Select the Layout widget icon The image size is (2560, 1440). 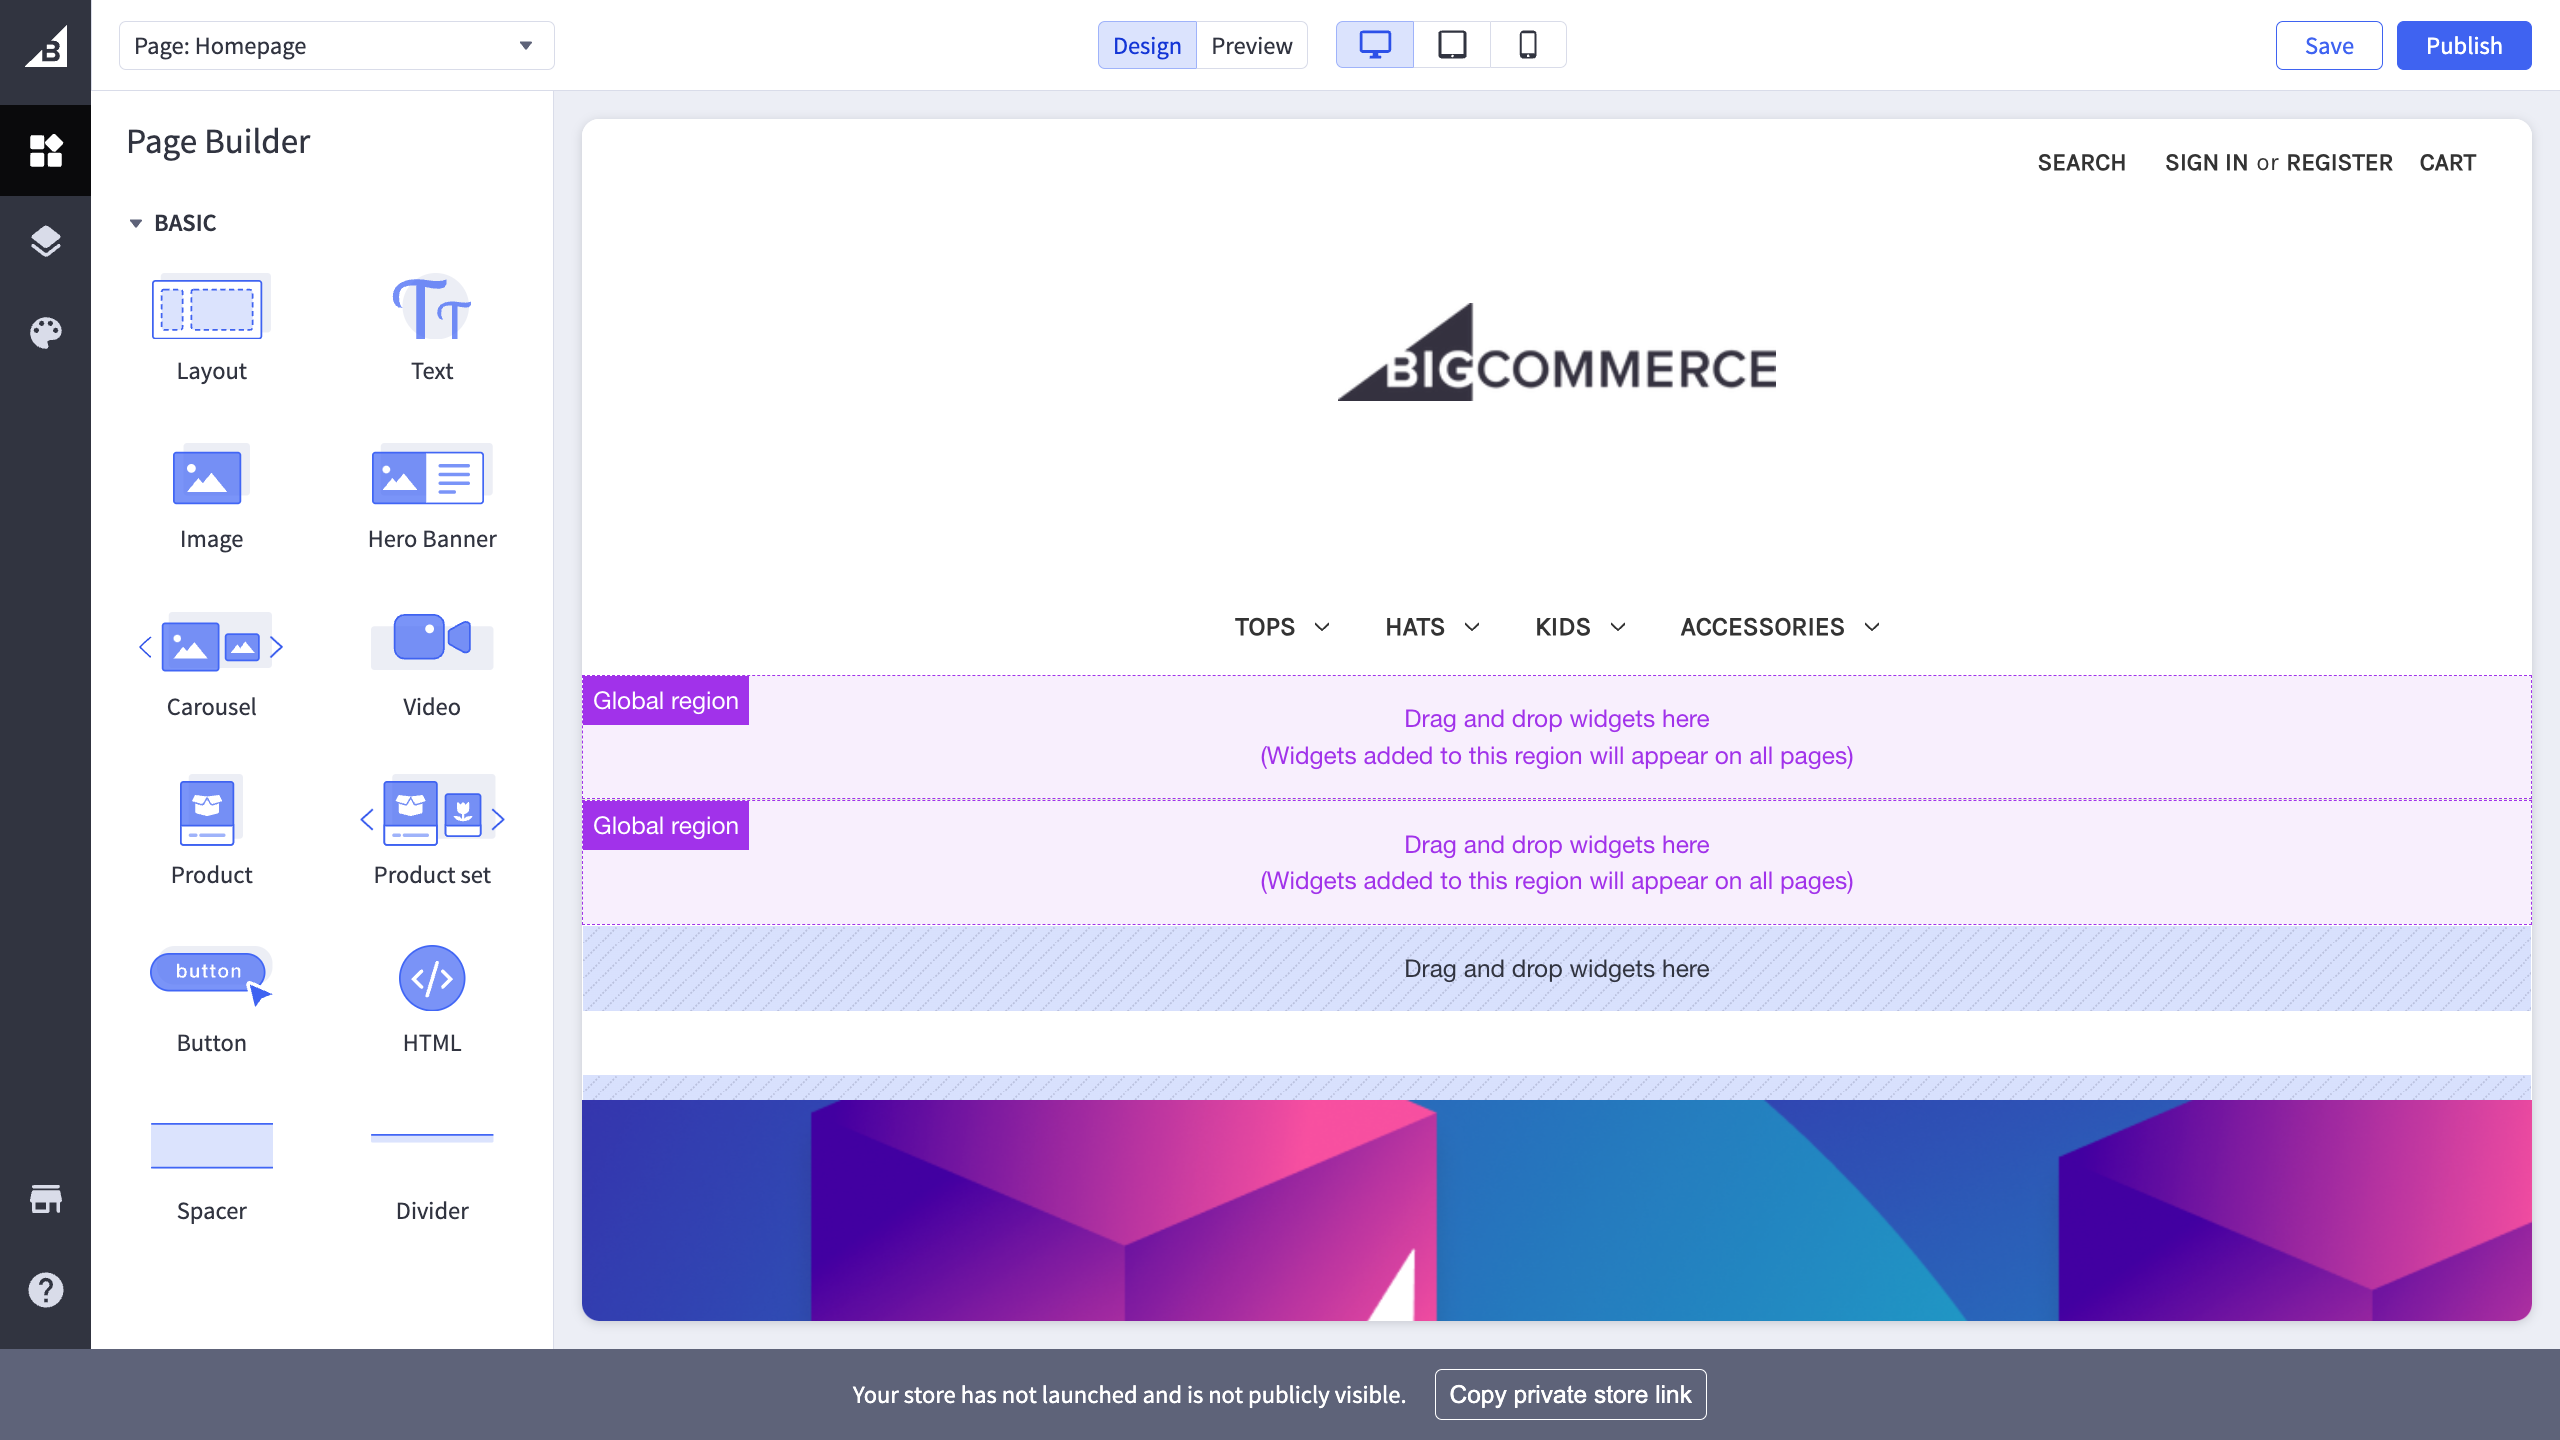[210, 308]
